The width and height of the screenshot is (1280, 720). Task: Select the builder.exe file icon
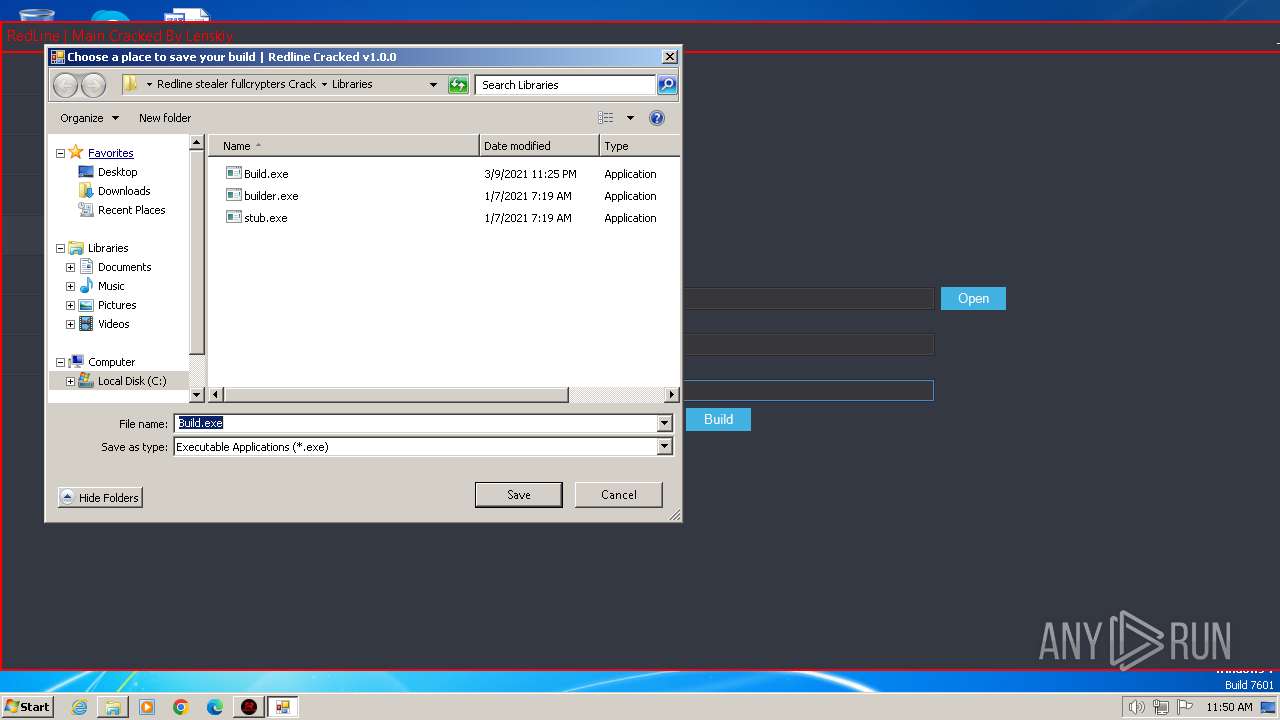pos(234,195)
